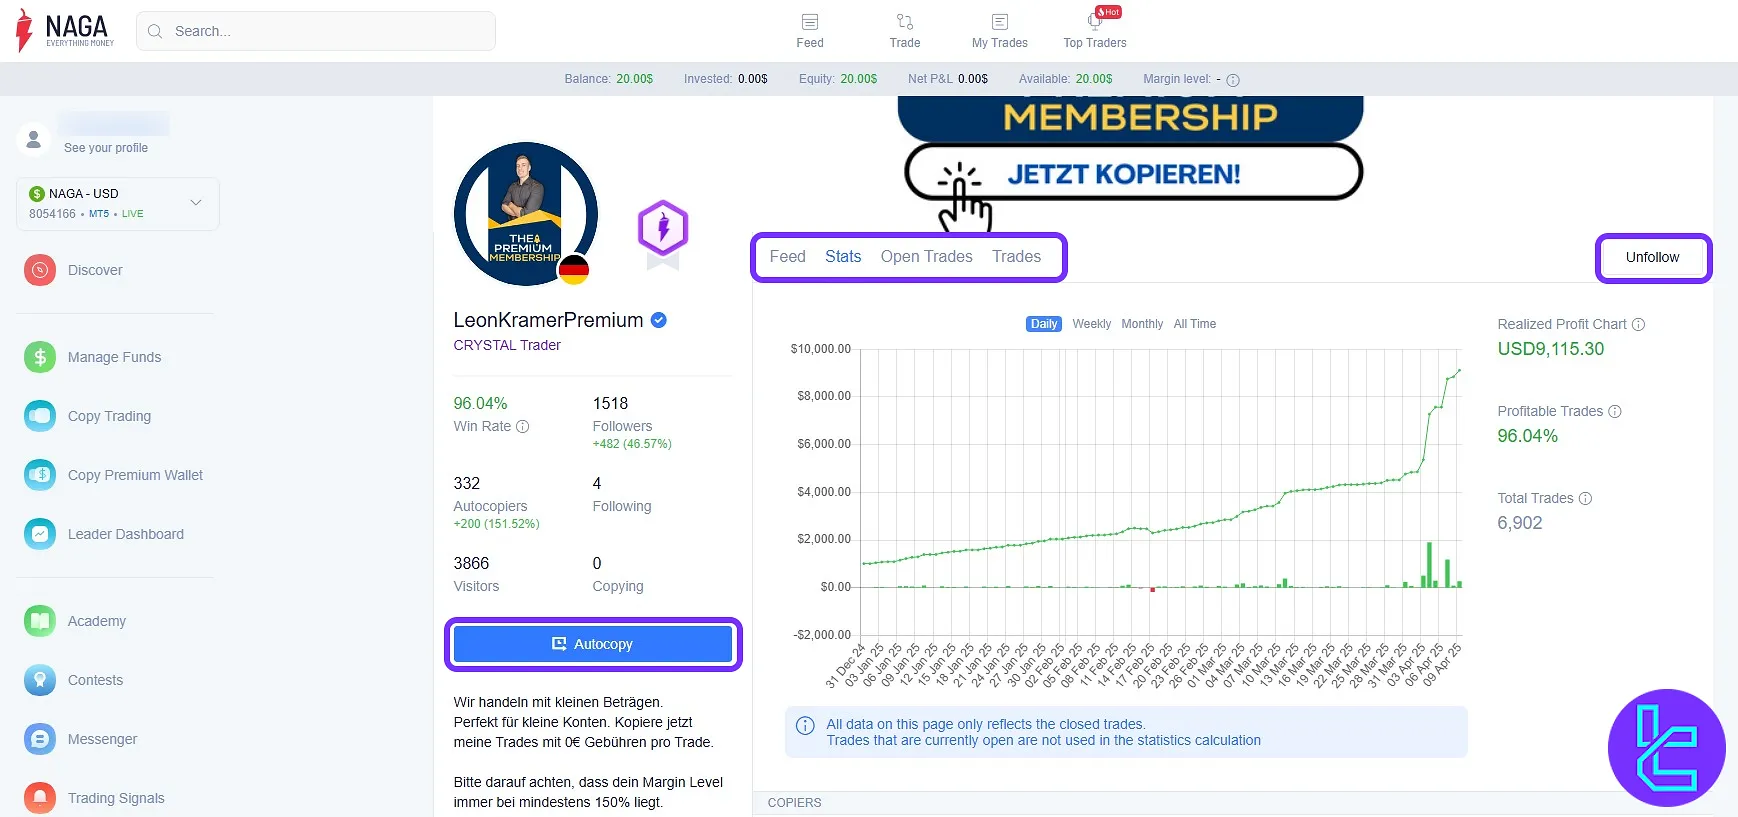Click the Contests award icon

40,680
